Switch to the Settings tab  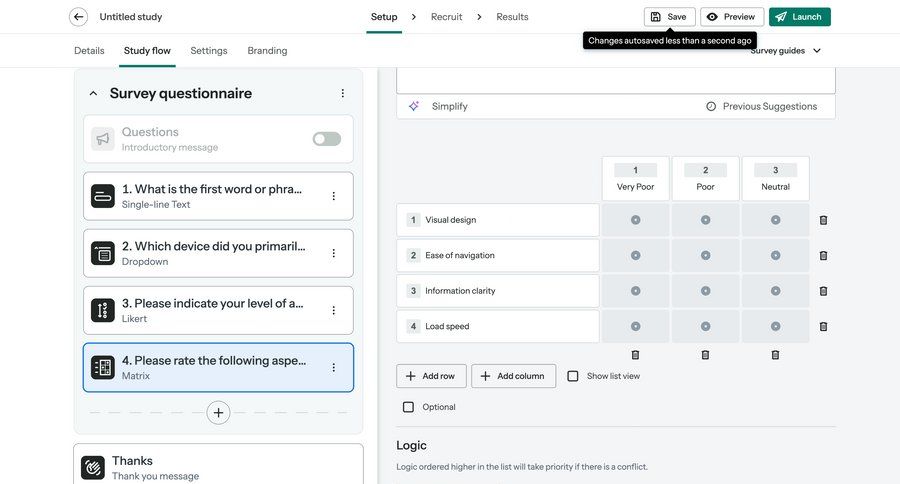209,51
